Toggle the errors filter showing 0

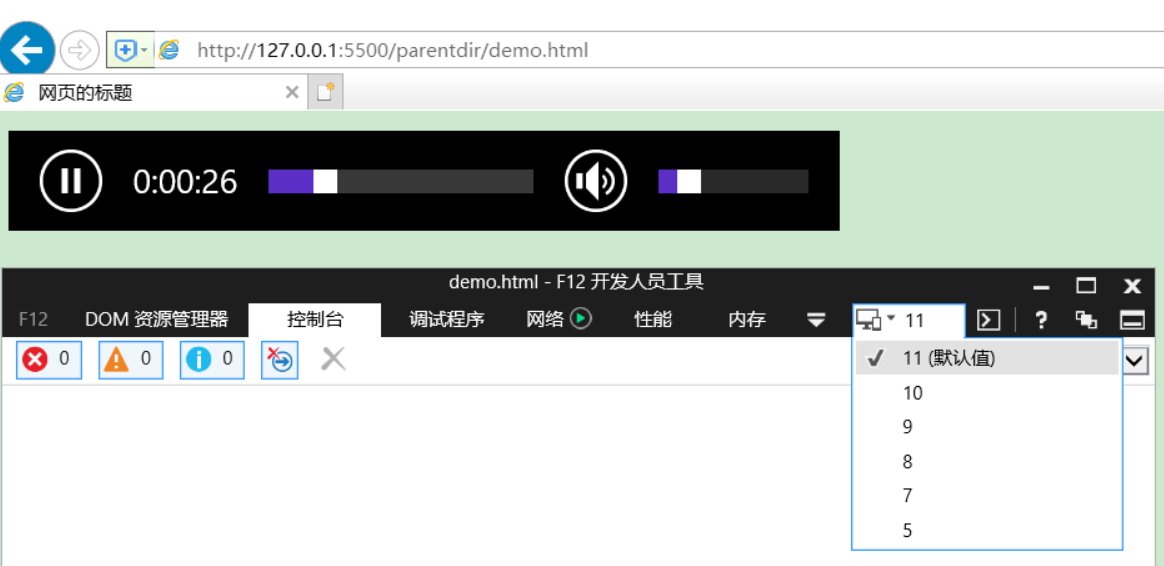[x=49, y=360]
